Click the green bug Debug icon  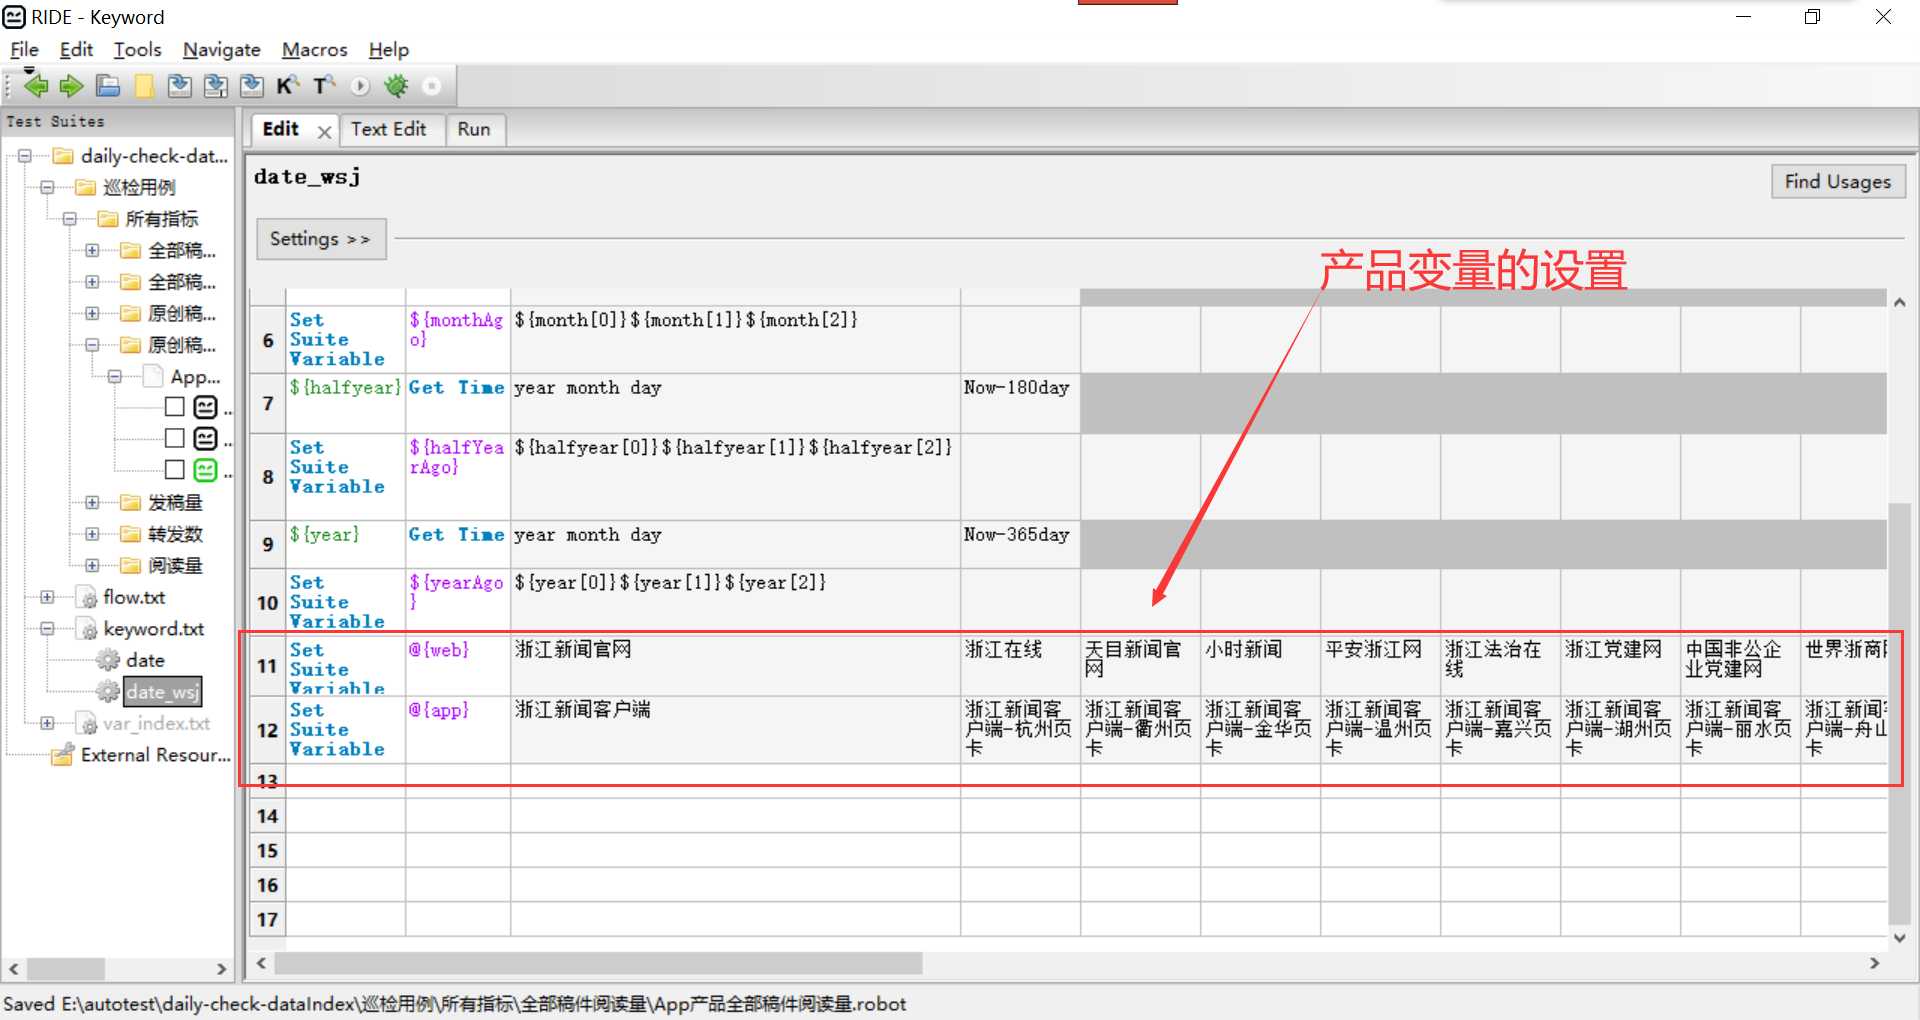(x=396, y=87)
